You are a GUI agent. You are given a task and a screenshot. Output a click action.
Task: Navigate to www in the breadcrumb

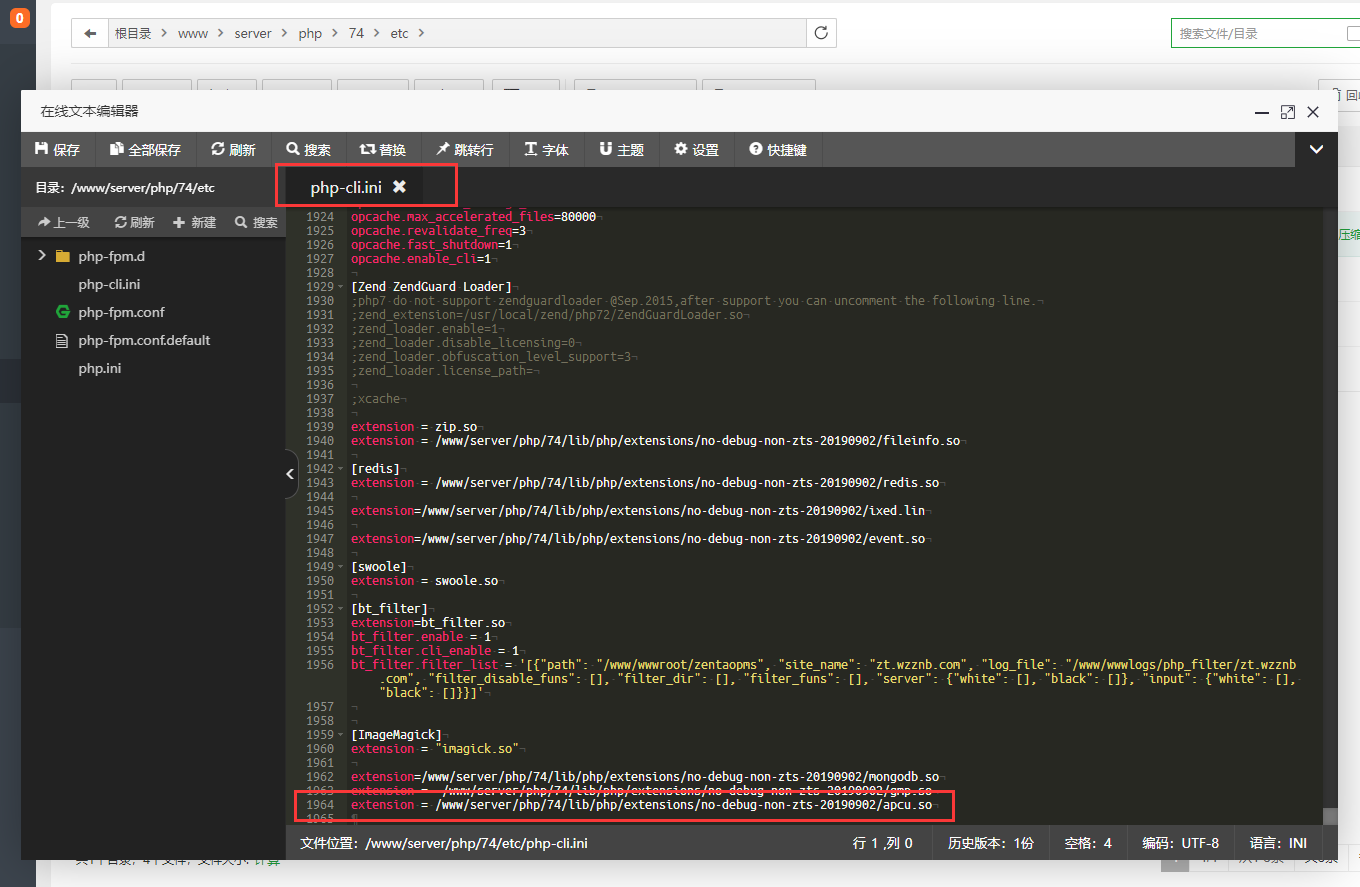click(x=193, y=33)
